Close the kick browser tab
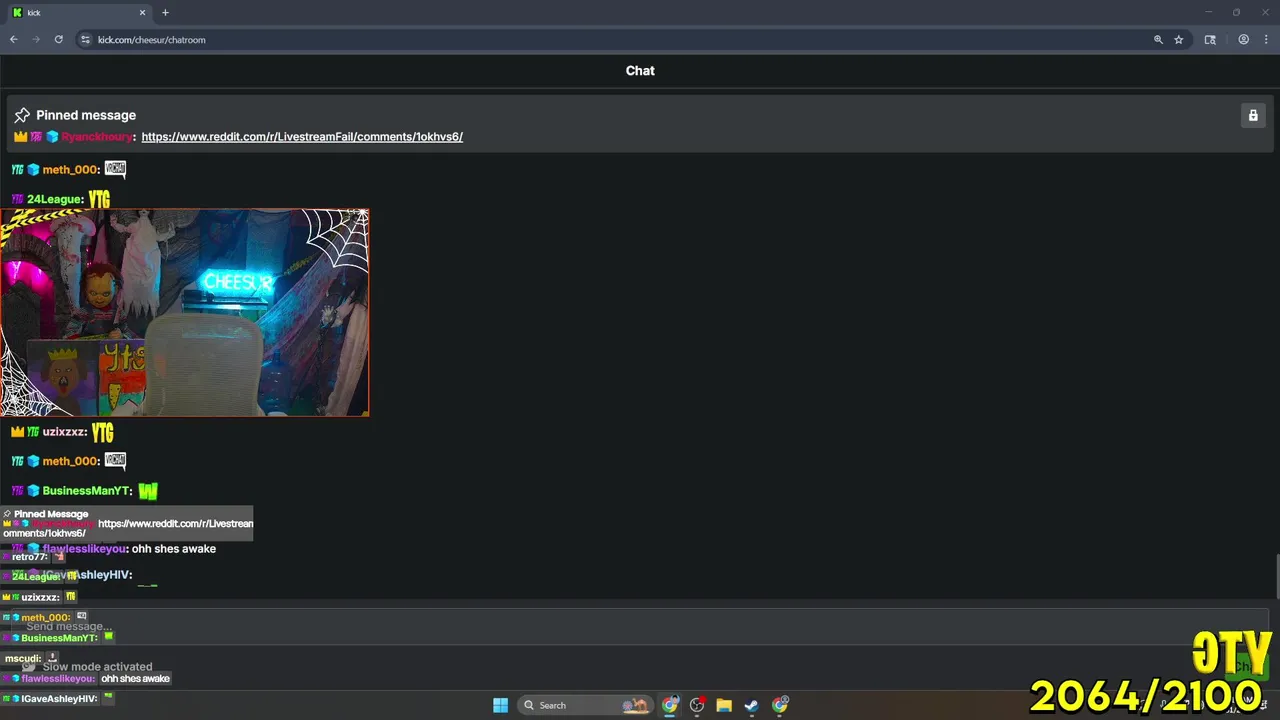Viewport: 1280px width, 720px height. click(x=142, y=13)
